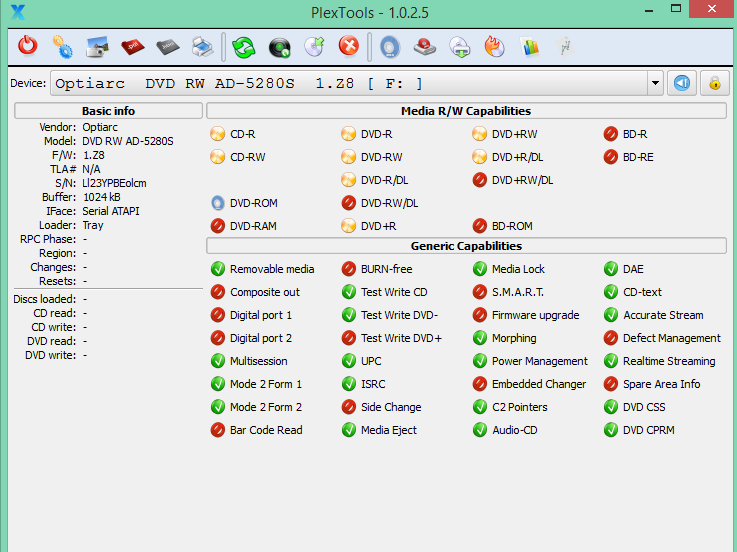
Task: Click the Digital port 1 label
Action: click(261, 315)
